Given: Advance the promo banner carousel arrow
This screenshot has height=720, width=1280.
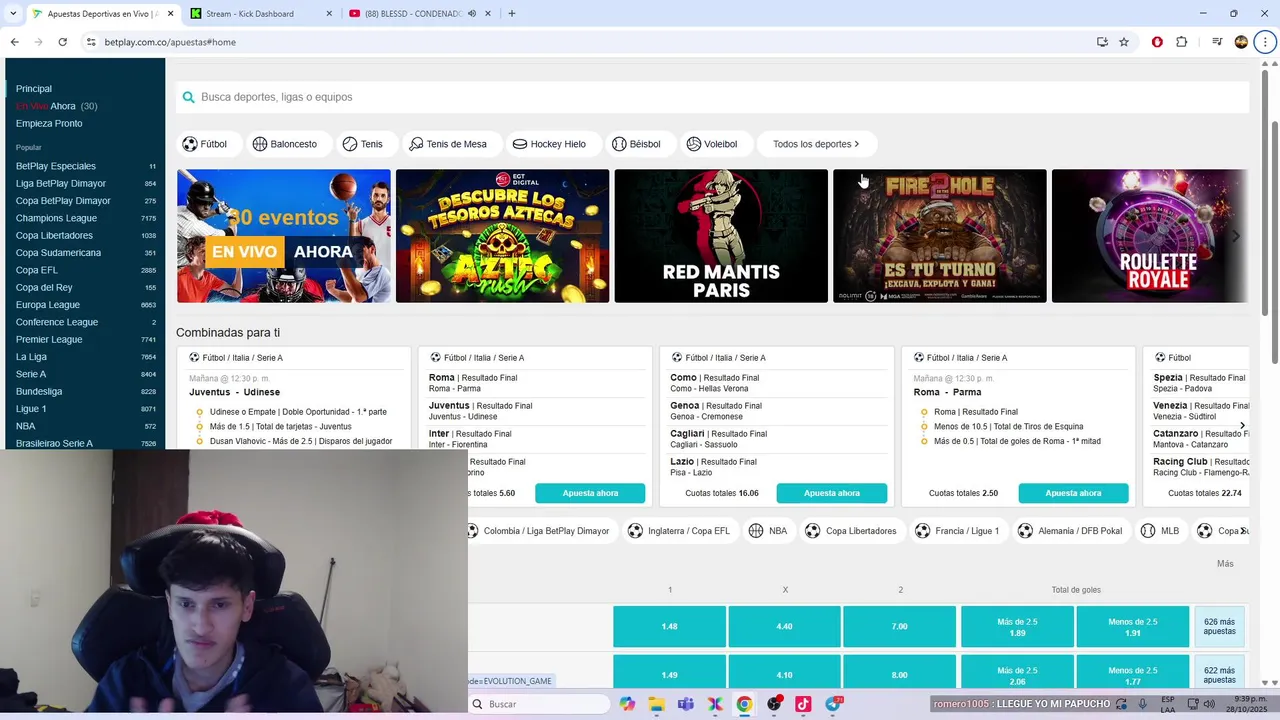Looking at the screenshot, I should tap(1236, 236).
